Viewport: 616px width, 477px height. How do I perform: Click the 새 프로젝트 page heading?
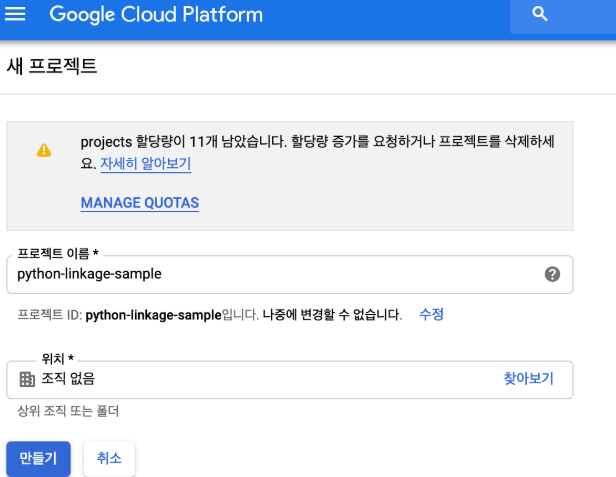(x=51, y=66)
